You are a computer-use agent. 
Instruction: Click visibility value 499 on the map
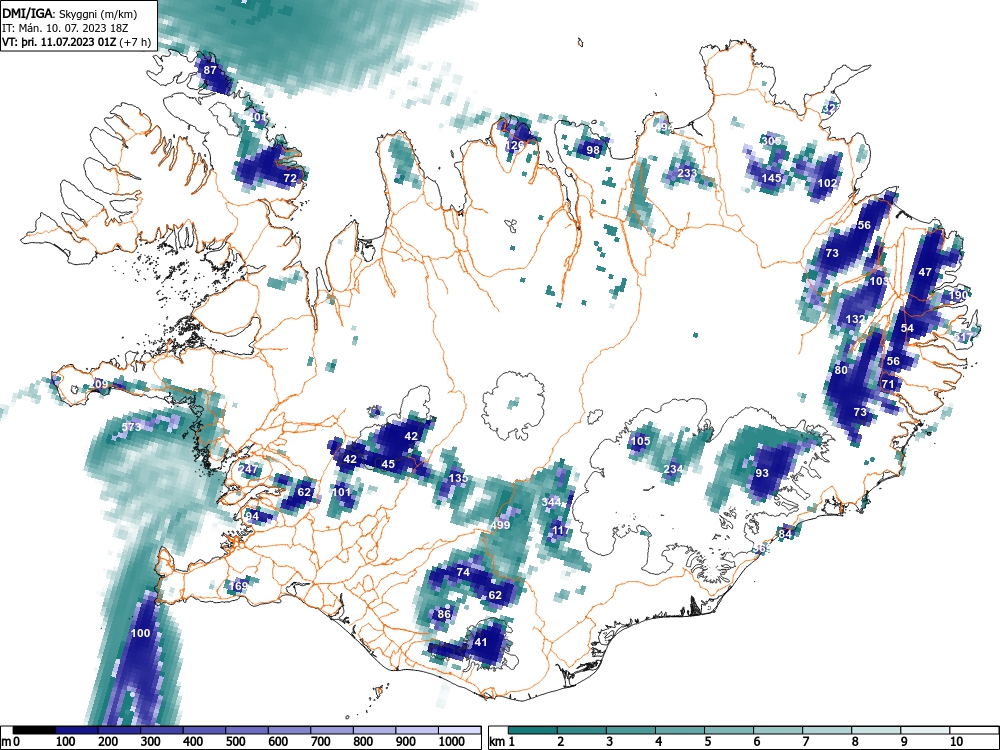(500, 525)
